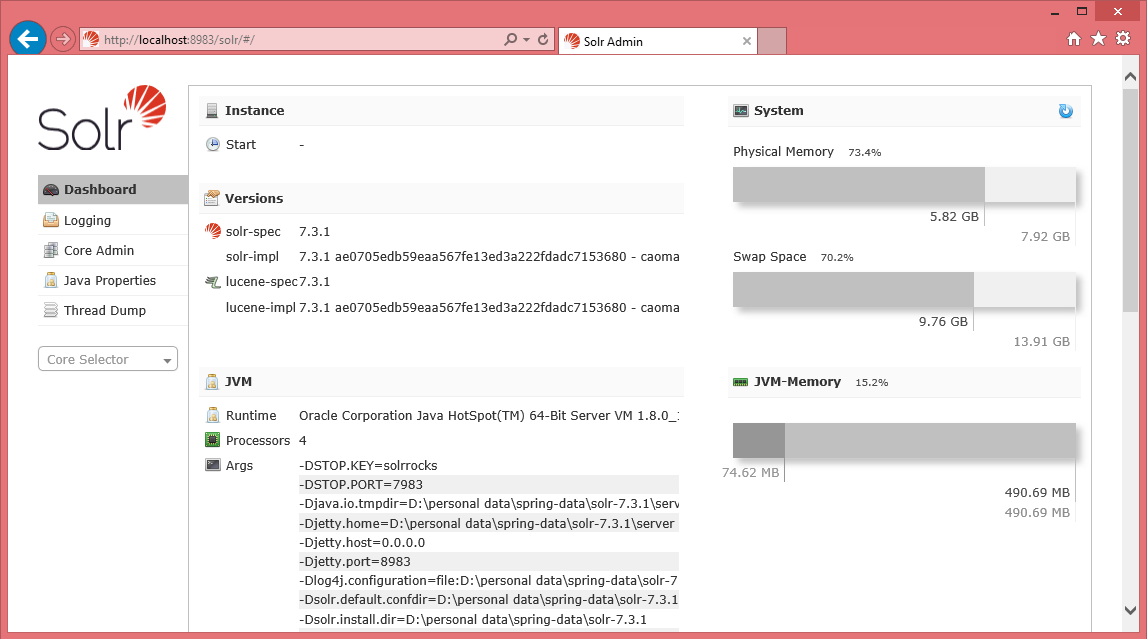Select the -Djetty.port=8983 argument
Image resolution: width=1147 pixels, height=639 pixels.
pyautogui.click(x=355, y=562)
